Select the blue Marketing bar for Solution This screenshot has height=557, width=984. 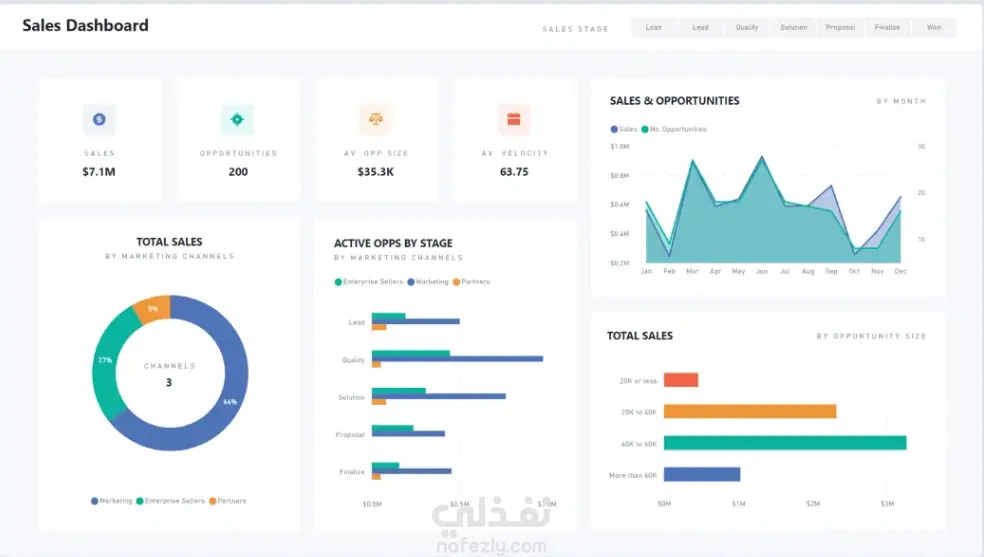(x=439, y=396)
